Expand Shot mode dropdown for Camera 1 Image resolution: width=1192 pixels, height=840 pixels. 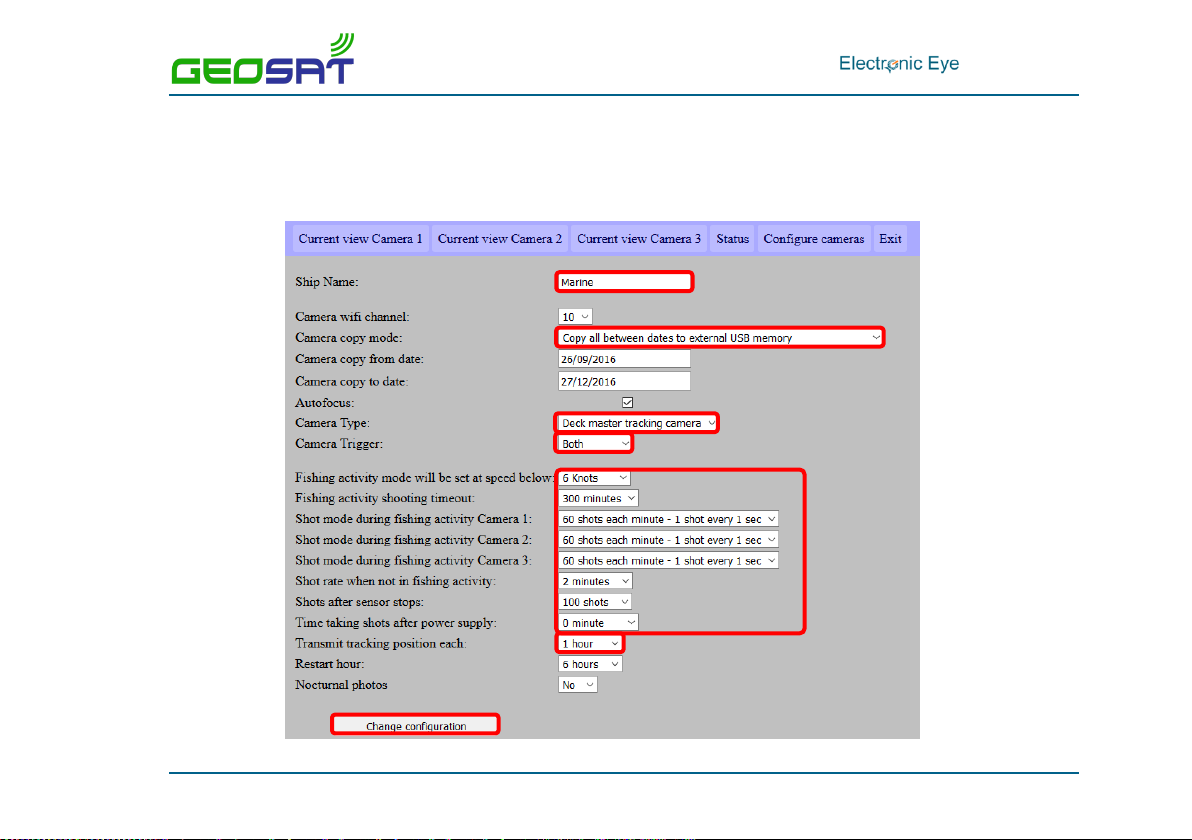click(x=668, y=519)
